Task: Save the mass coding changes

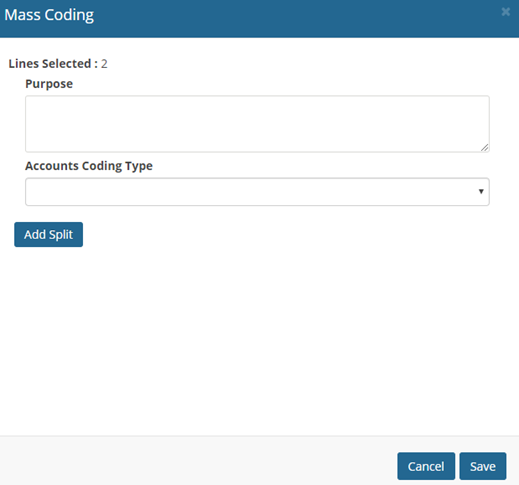Action: coord(483,466)
